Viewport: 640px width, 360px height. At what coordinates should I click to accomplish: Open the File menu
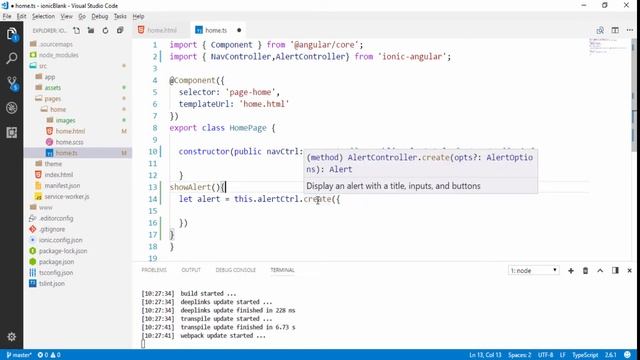7,16
